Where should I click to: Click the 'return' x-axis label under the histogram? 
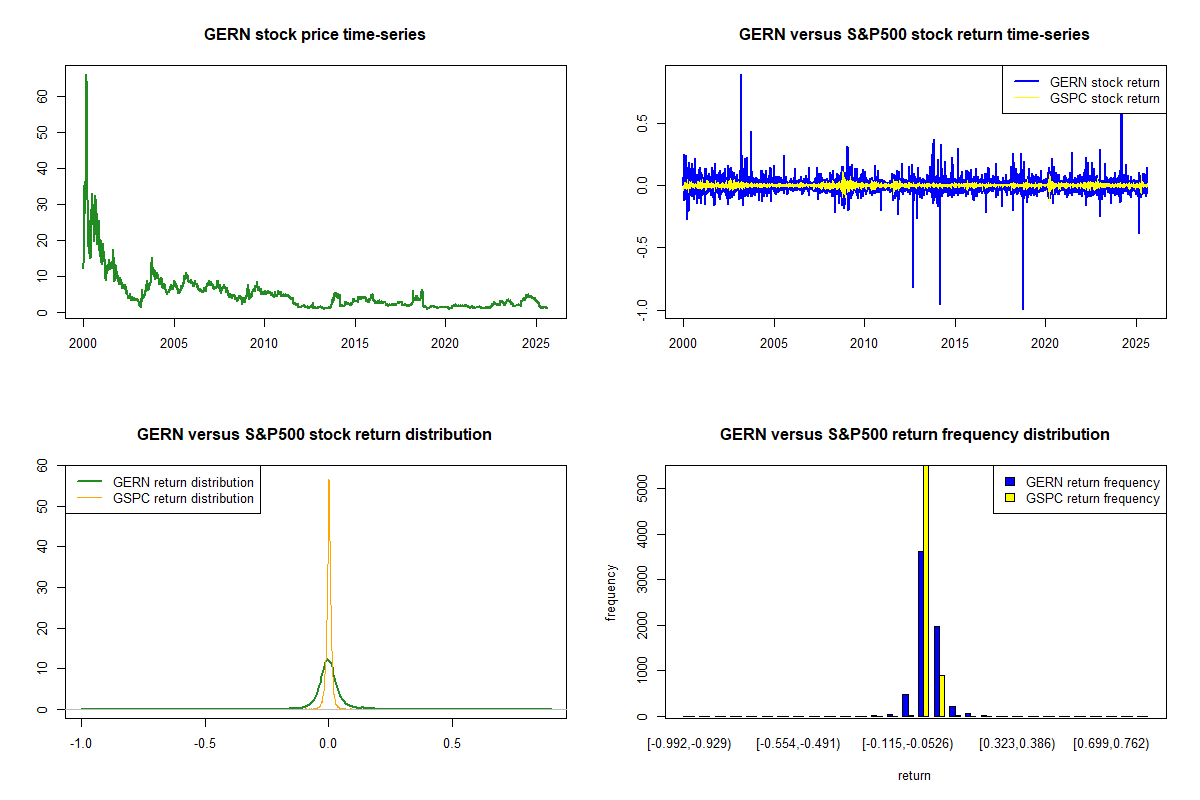point(914,775)
